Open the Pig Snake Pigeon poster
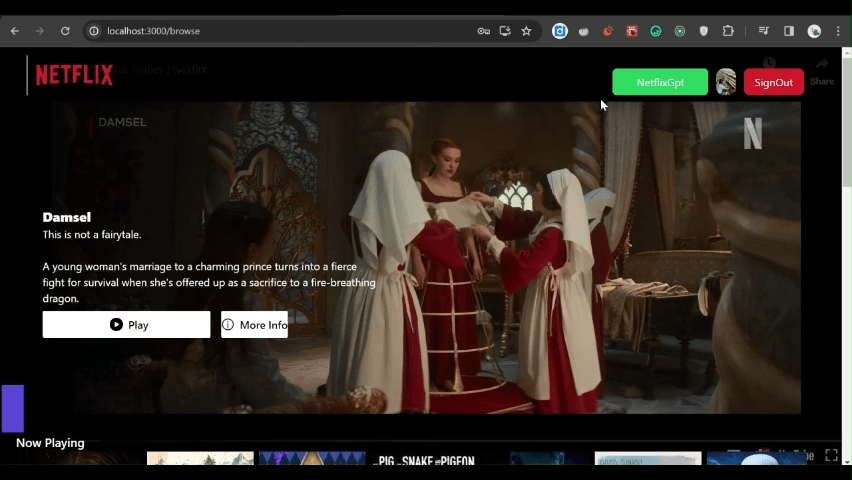The image size is (852, 480). pyautogui.click(x=424, y=458)
